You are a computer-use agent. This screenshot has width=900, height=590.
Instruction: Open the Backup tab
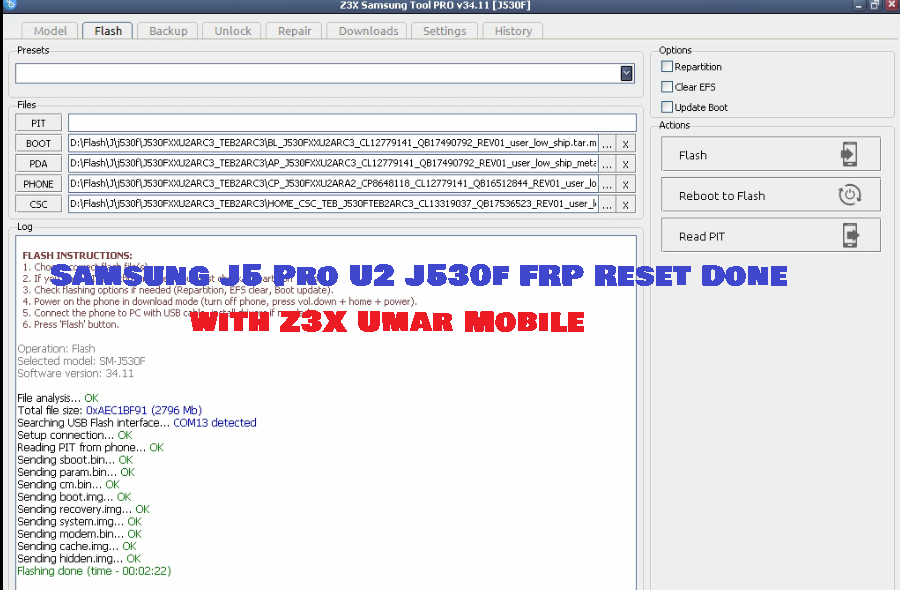click(x=168, y=31)
